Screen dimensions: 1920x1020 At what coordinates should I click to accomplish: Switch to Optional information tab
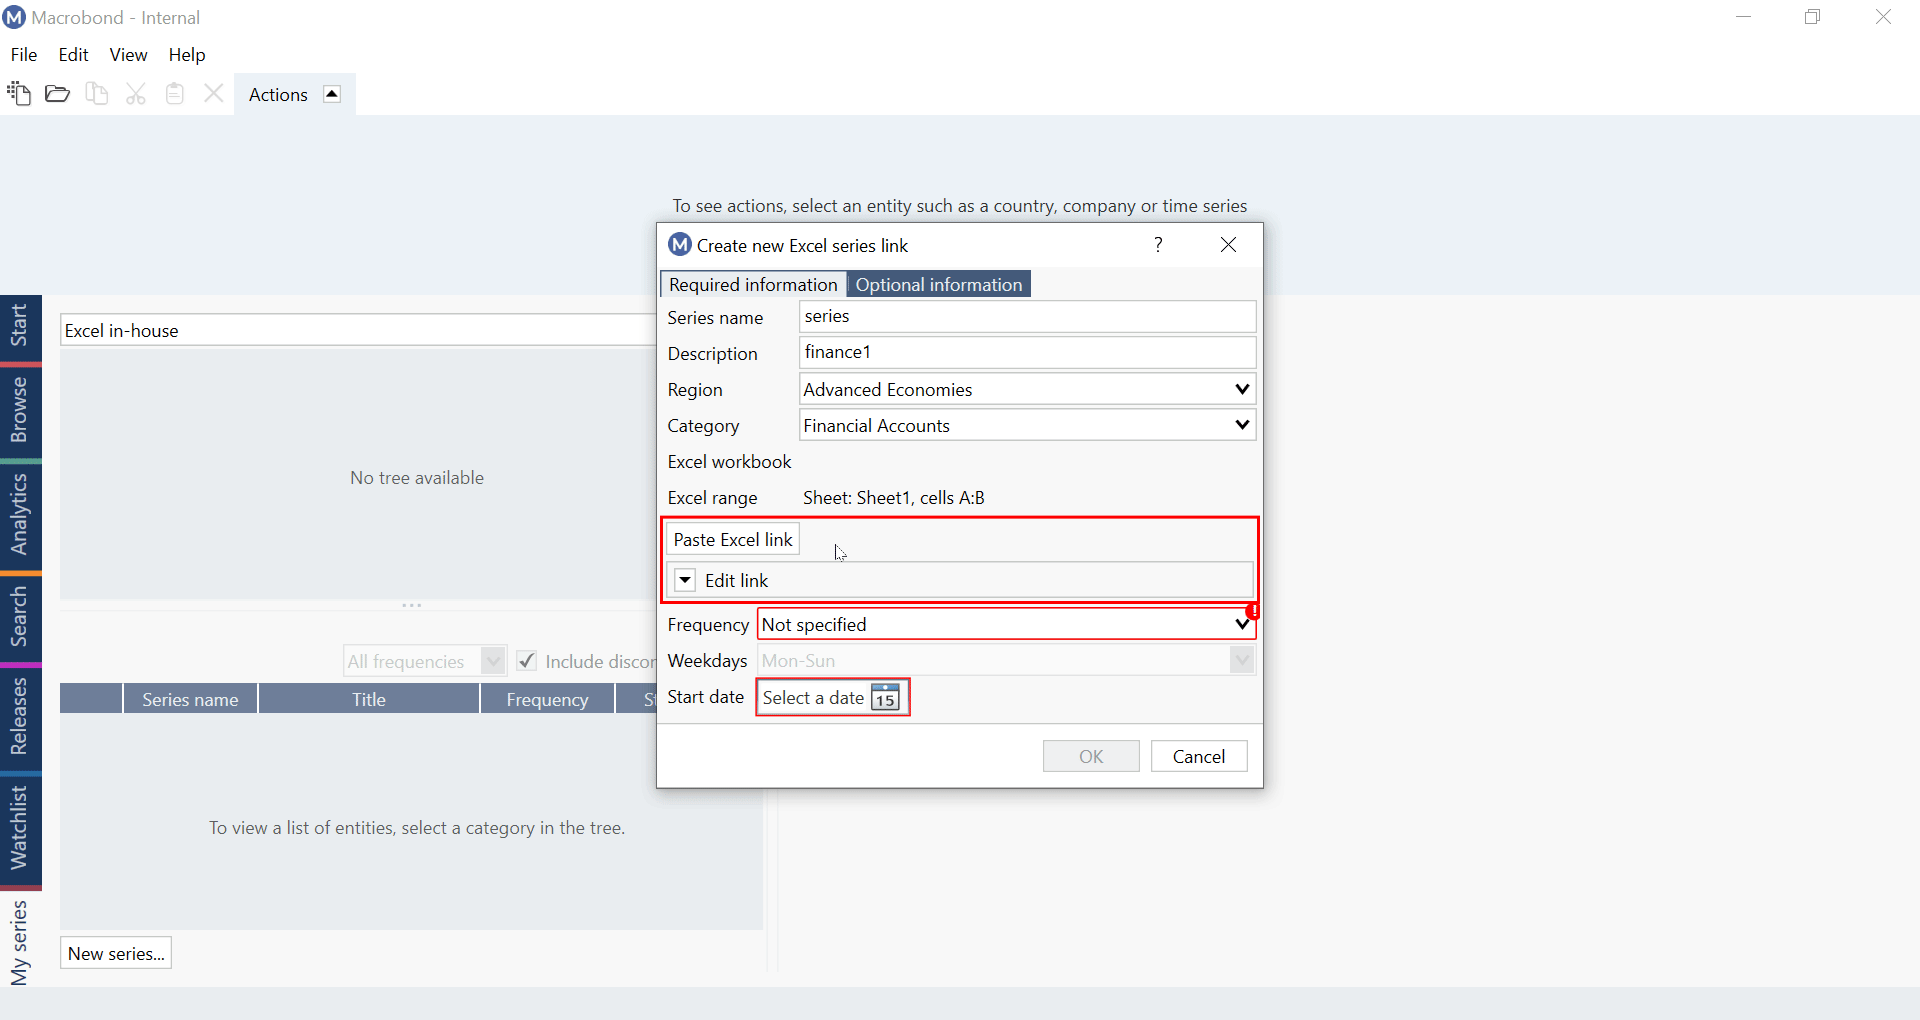pyautogui.click(x=938, y=285)
